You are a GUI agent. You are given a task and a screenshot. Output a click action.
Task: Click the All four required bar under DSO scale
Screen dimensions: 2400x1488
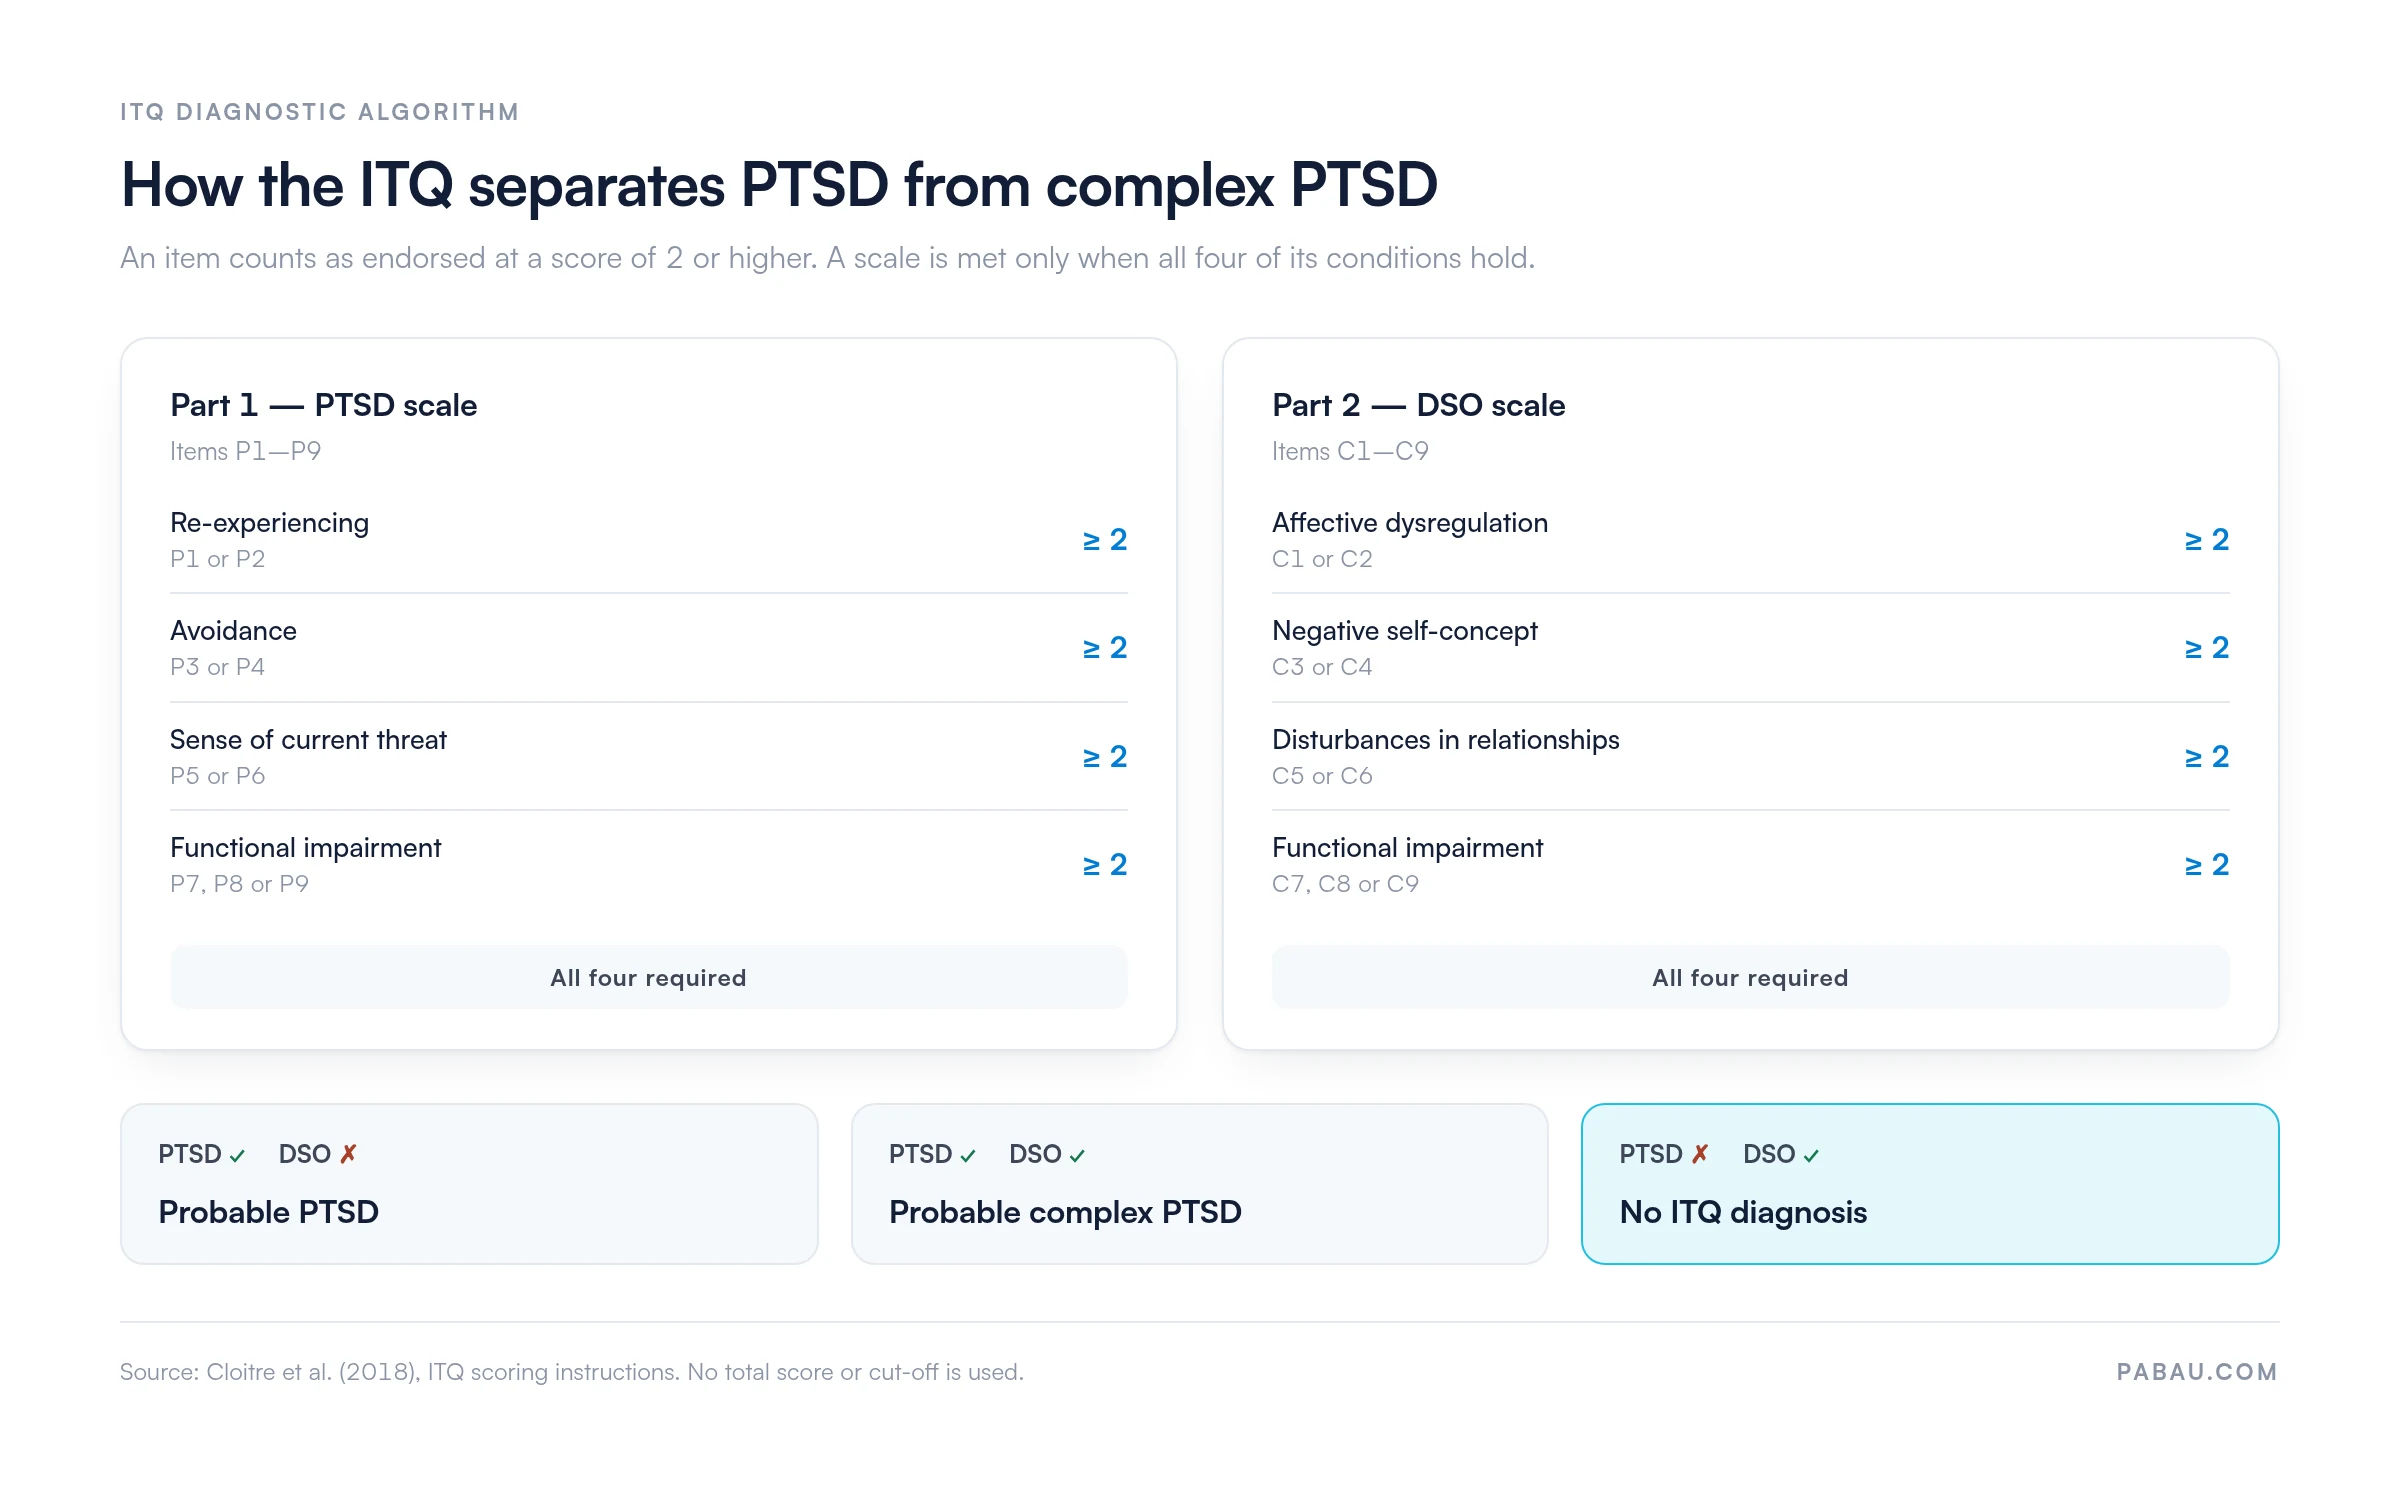pyautogui.click(x=1751, y=977)
